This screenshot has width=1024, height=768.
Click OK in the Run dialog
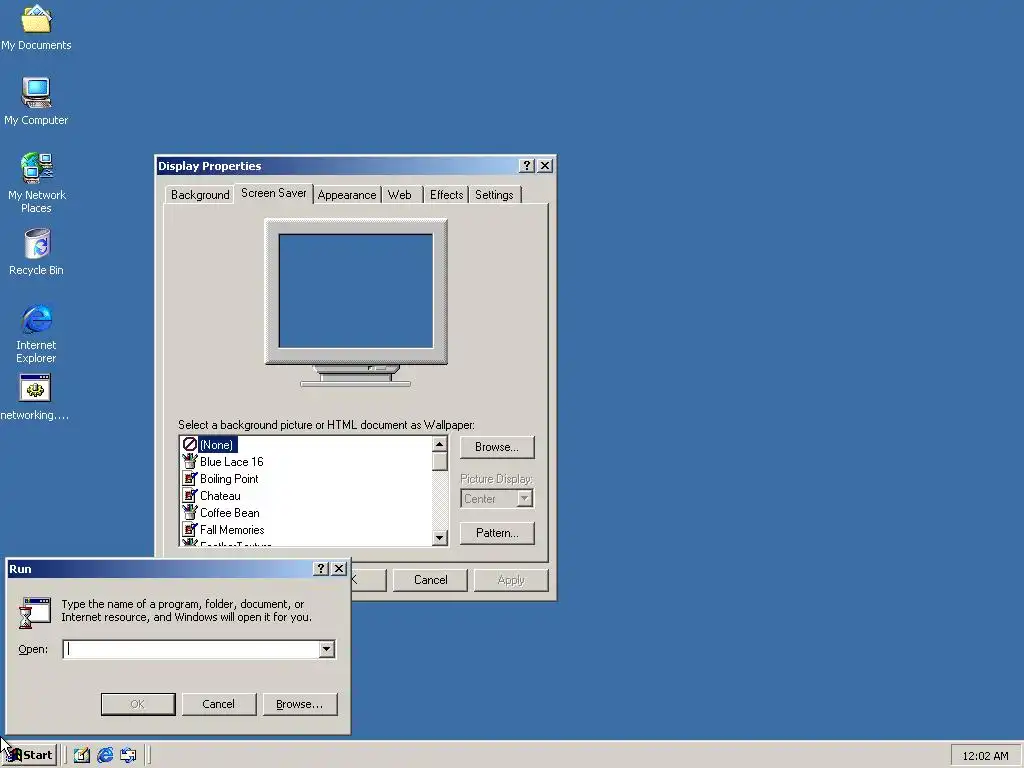[x=138, y=704]
